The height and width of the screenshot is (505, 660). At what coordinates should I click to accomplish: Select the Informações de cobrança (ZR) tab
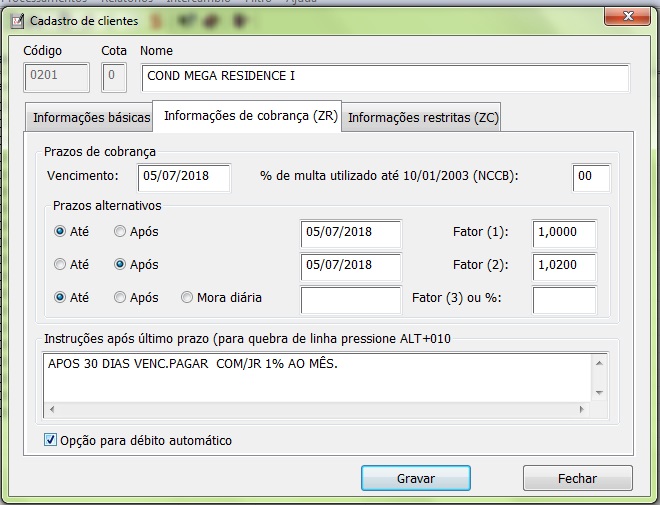tap(249, 116)
